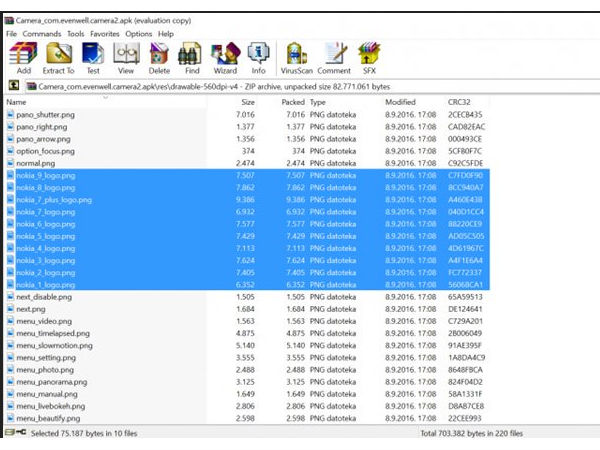The width and height of the screenshot is (600, 450).
Task: Click the menu_photo.png file icon
Action: tap(11, 369)
